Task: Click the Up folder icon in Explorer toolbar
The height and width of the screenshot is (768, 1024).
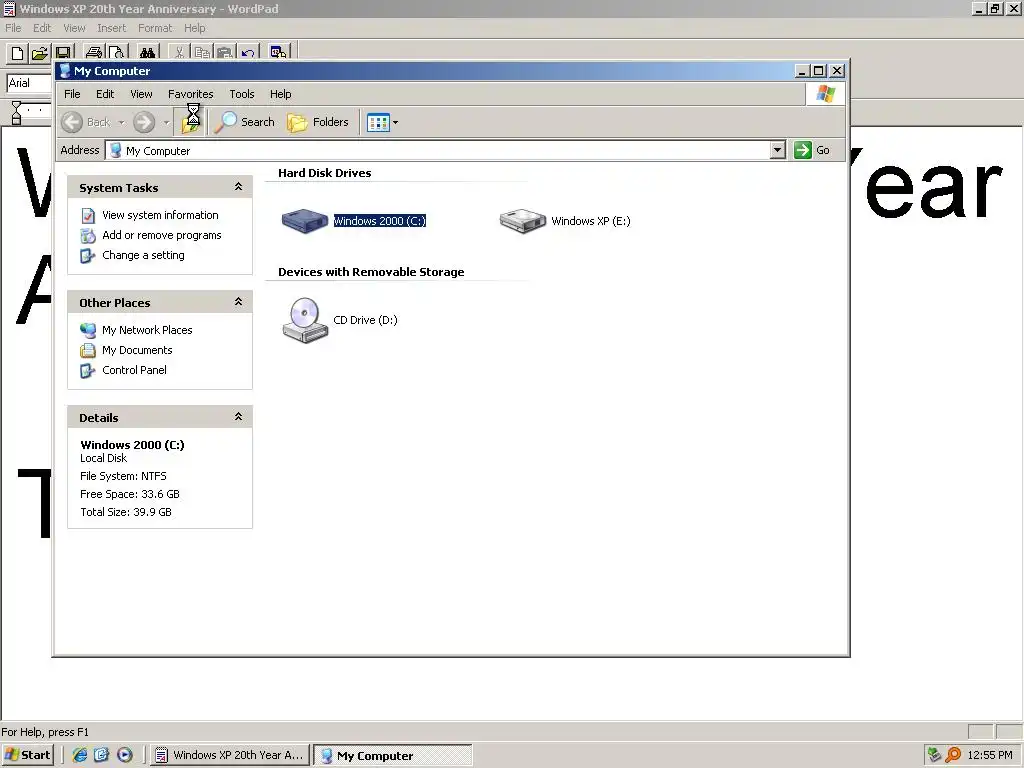Action: [191, 122]
